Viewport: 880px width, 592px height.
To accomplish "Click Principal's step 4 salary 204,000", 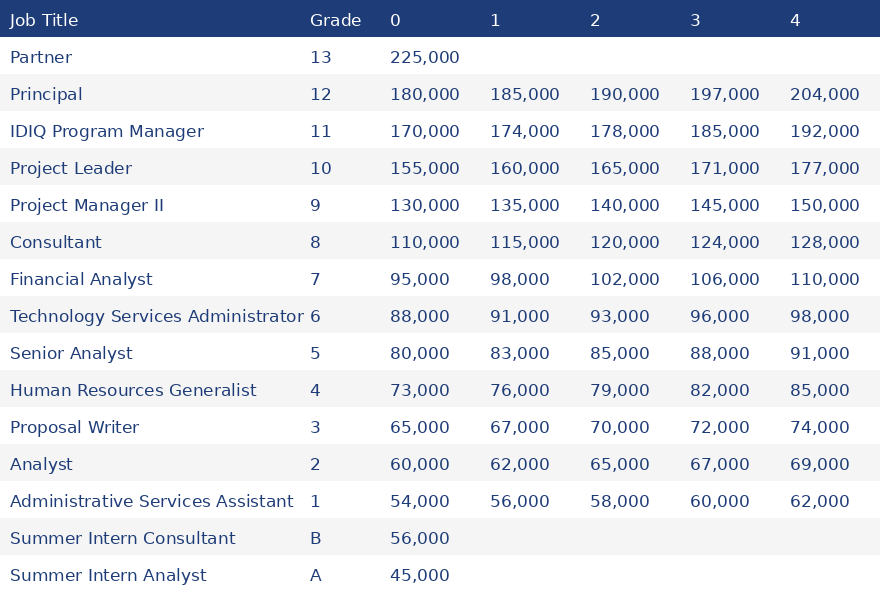I will pos(824,94).
